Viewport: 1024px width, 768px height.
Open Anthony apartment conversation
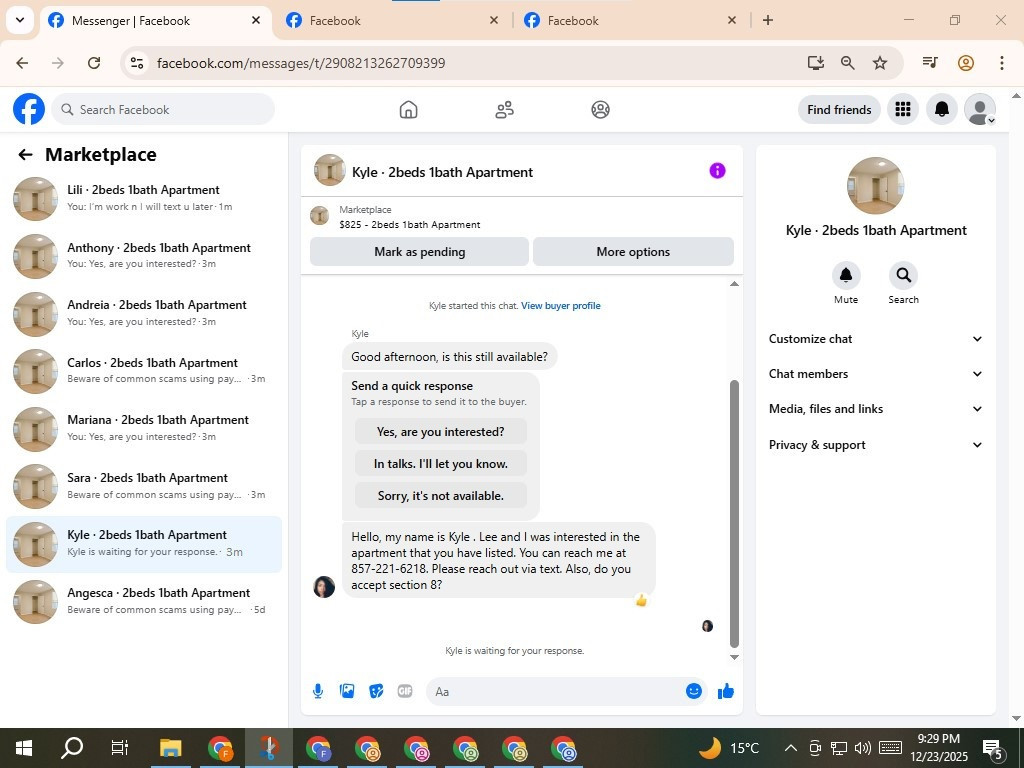(144, 256)
